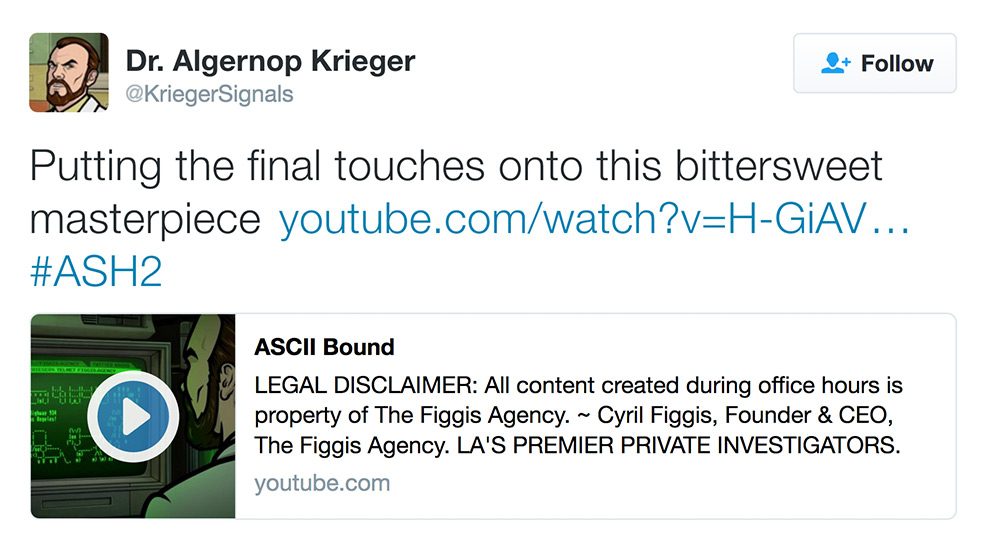
Task: Click the gray youtube.com domain label
Action: pyautogui.click(x=322, y=483)
